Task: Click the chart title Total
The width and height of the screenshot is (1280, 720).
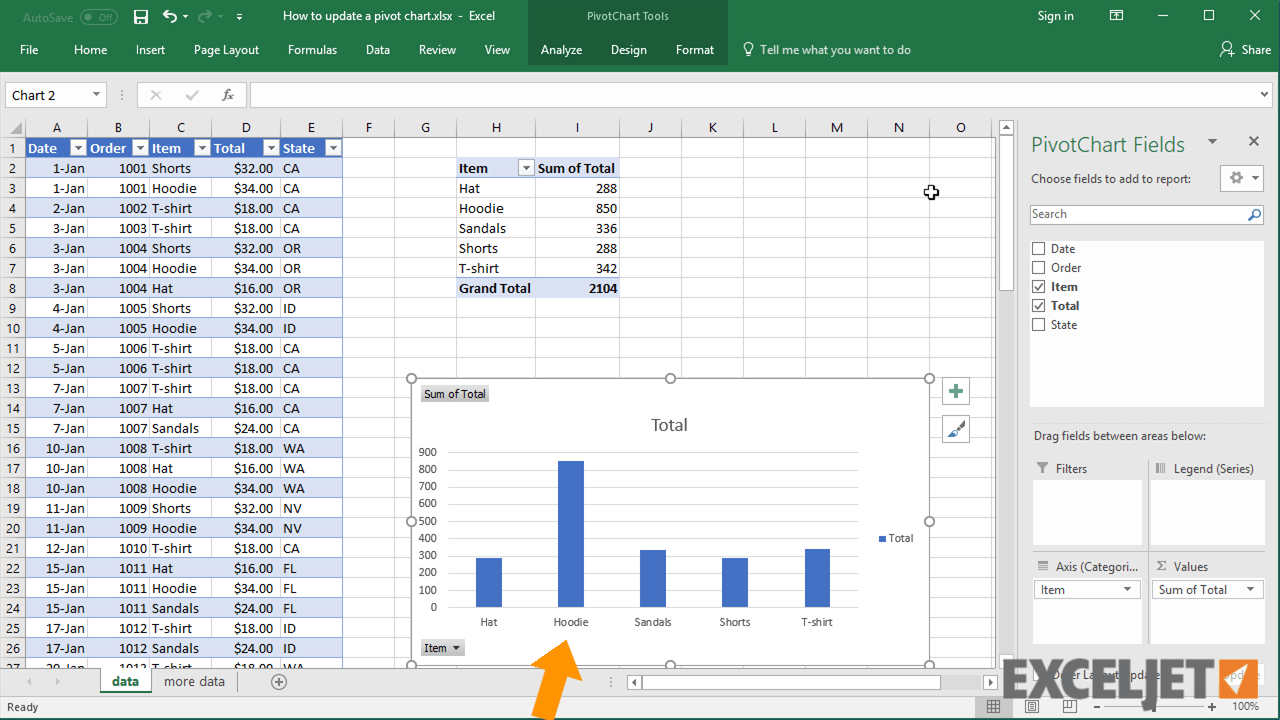Action: (669, 425)
